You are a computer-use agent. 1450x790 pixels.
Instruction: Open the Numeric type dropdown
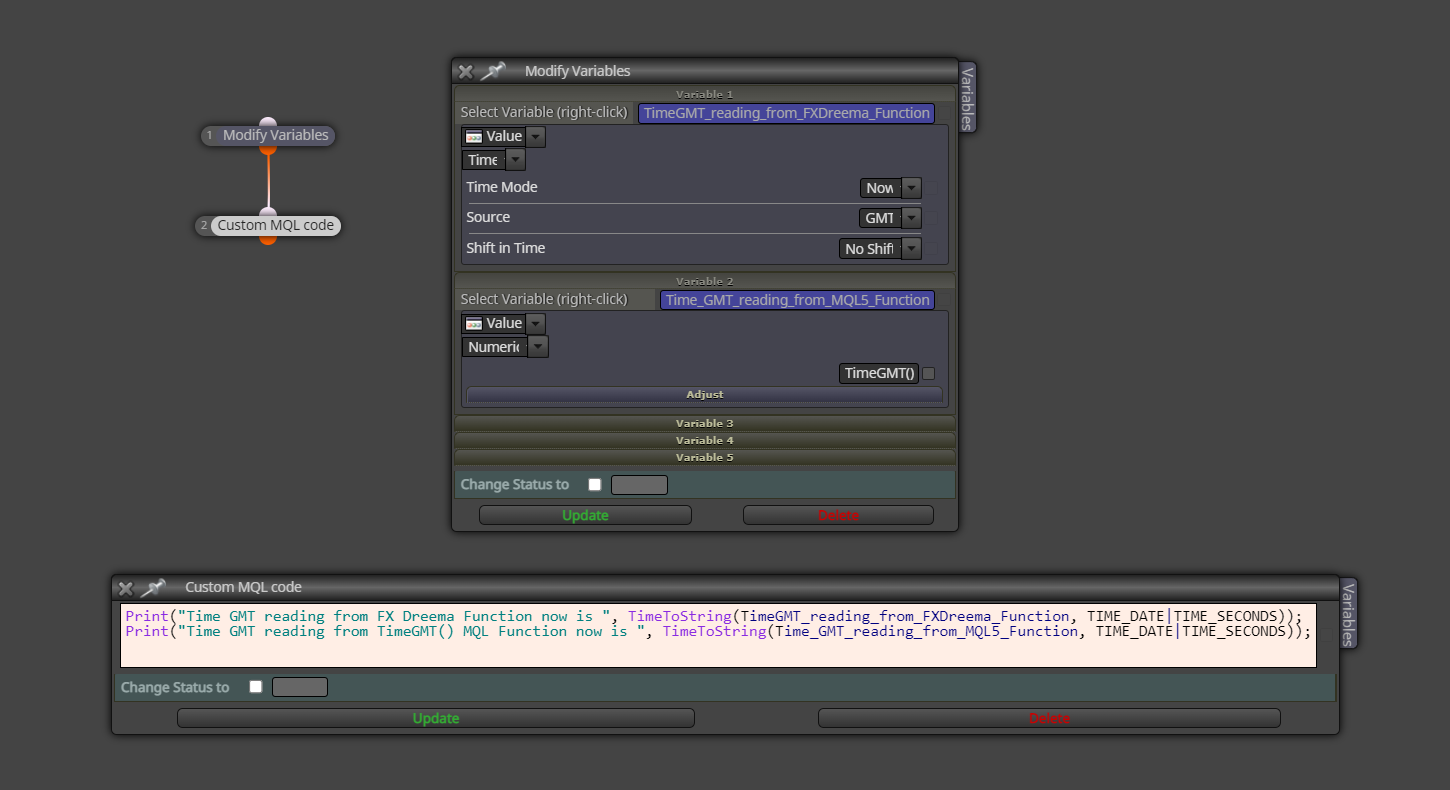click(538, 347)
